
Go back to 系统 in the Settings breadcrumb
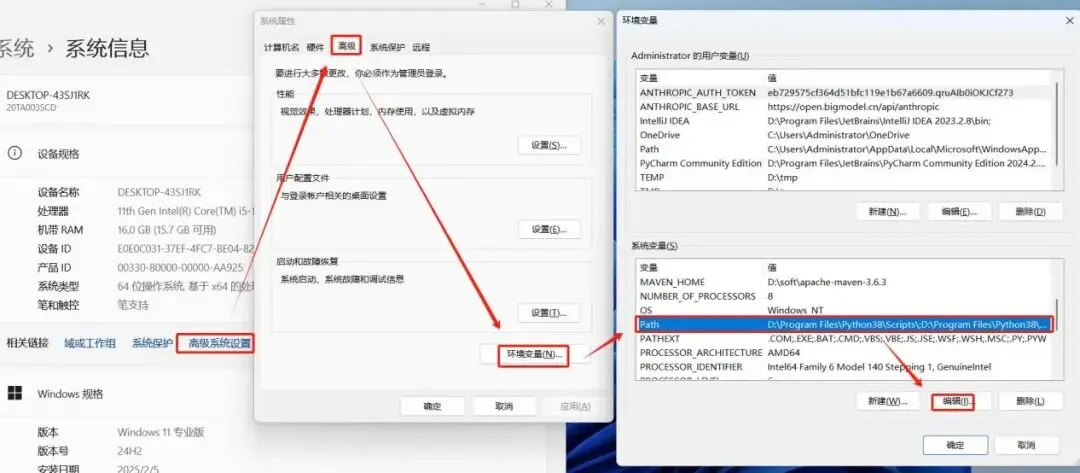17,48
